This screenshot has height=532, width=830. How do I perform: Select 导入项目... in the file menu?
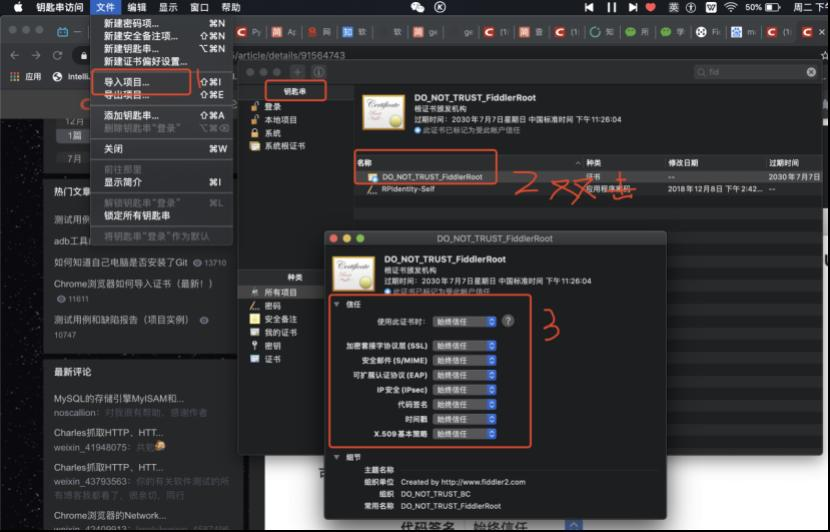[x=162, y=82]
